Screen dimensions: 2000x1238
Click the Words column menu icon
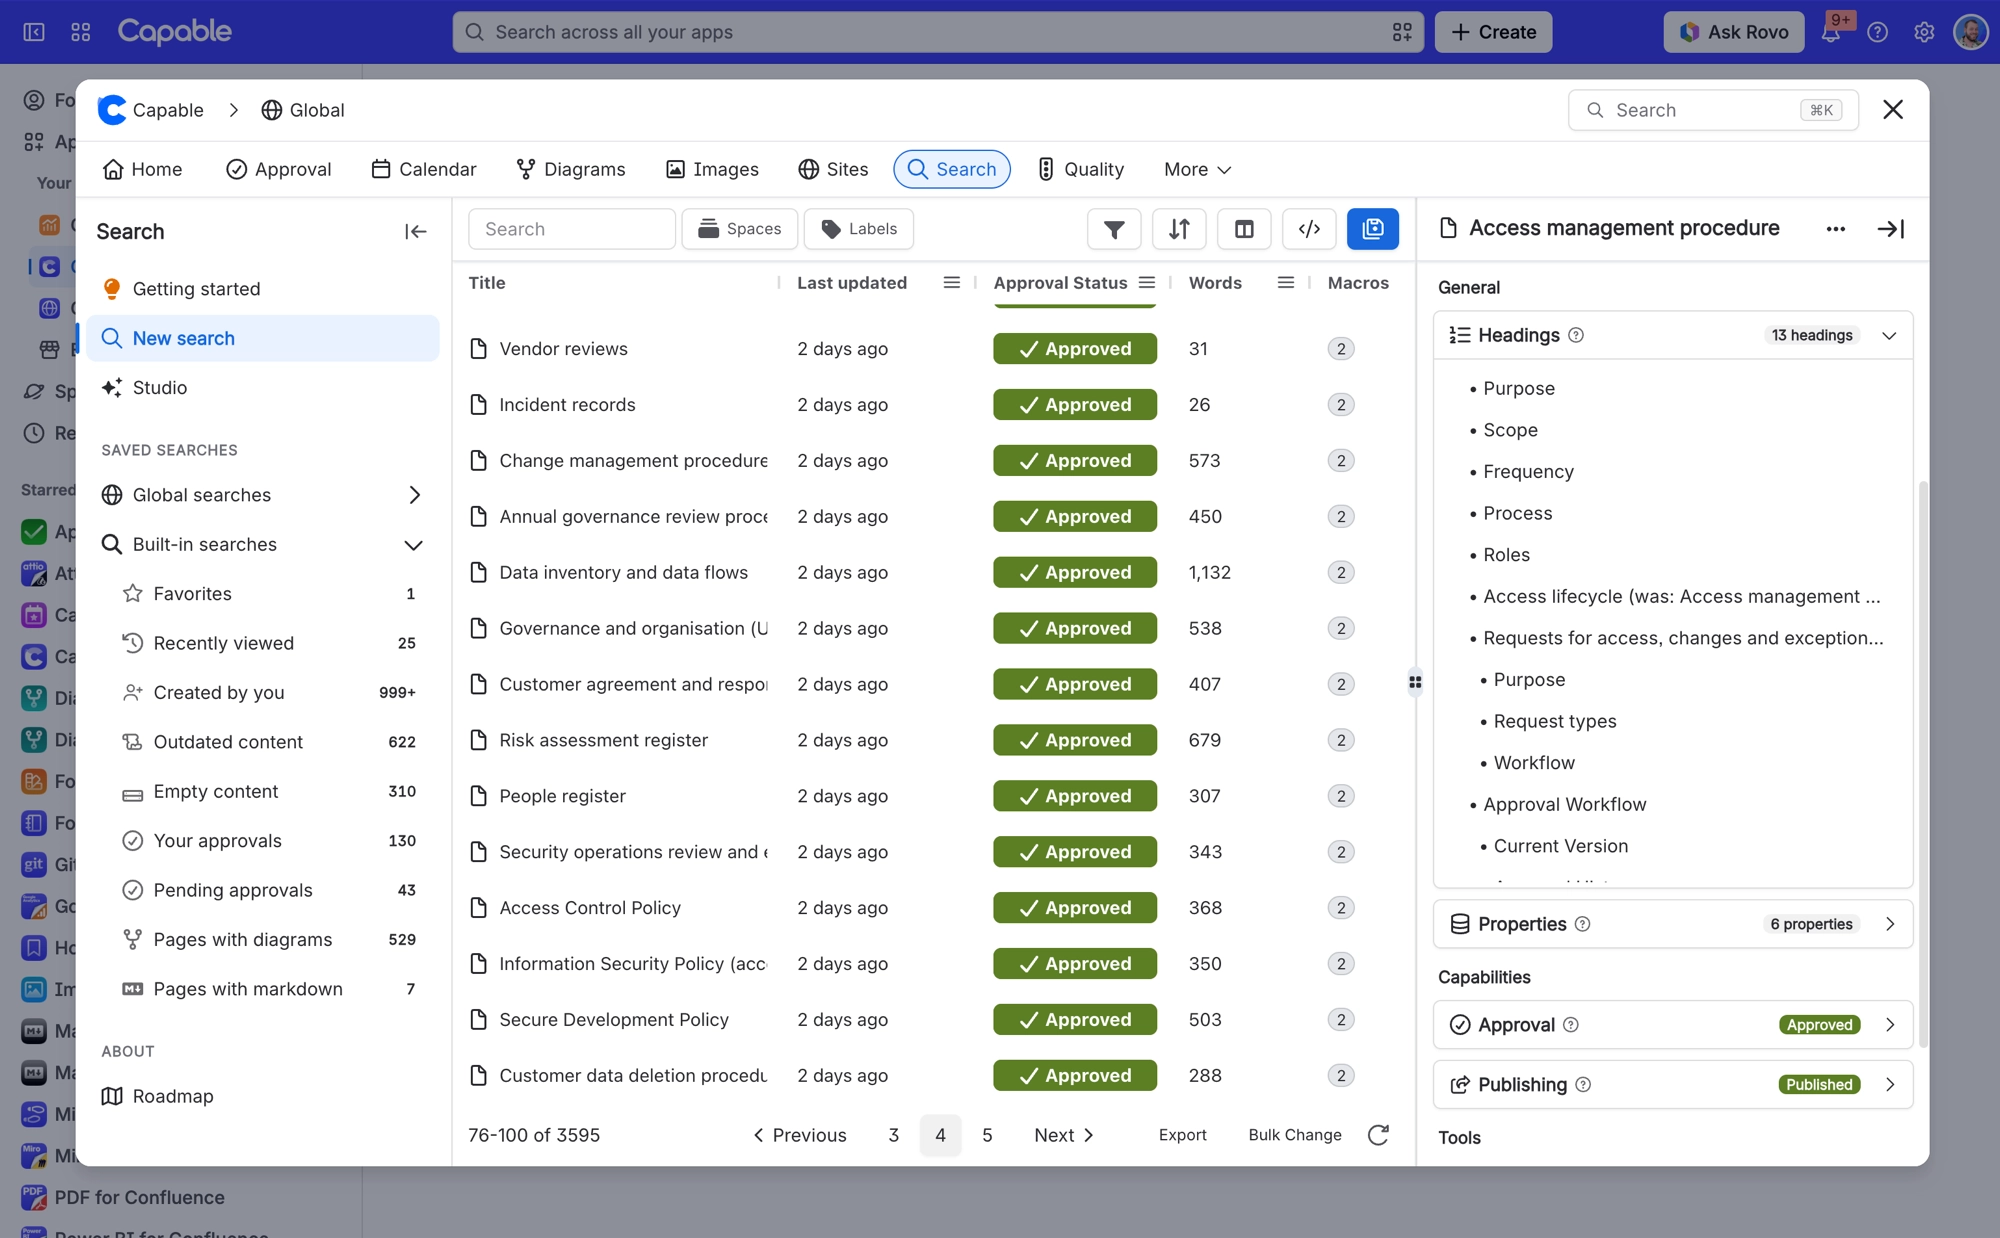[x=1286, y=283]
